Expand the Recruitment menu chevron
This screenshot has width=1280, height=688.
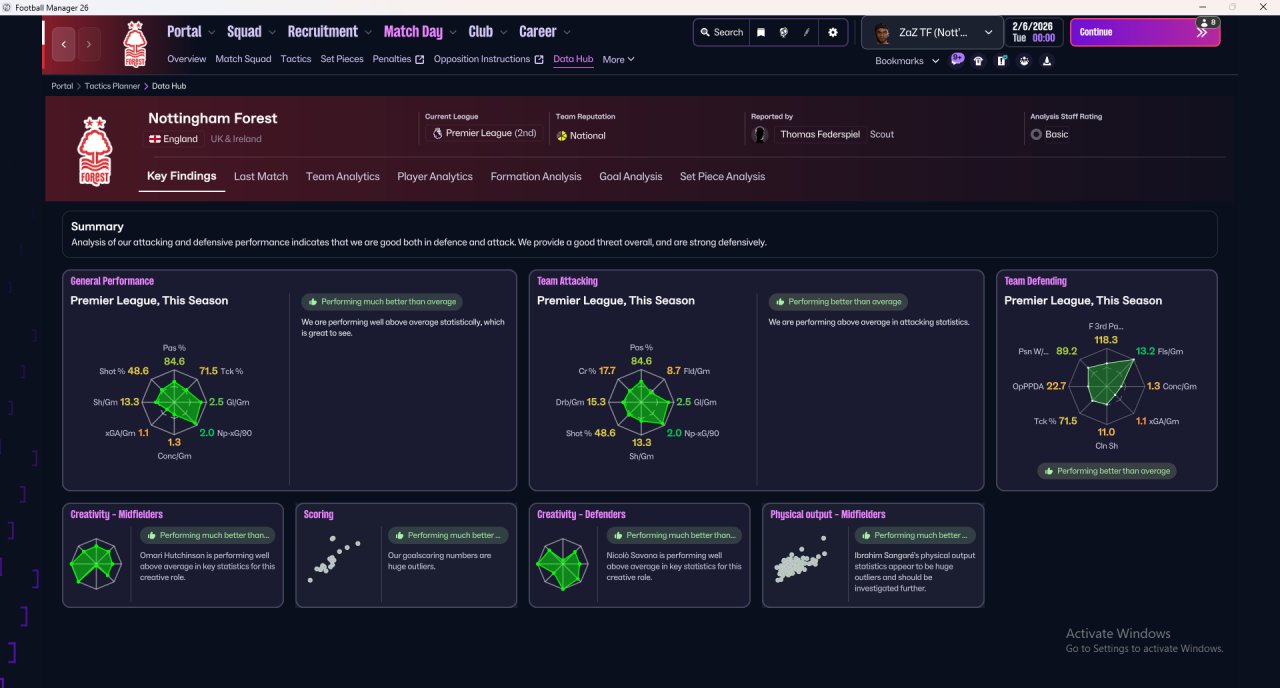[x=368, y=32]
